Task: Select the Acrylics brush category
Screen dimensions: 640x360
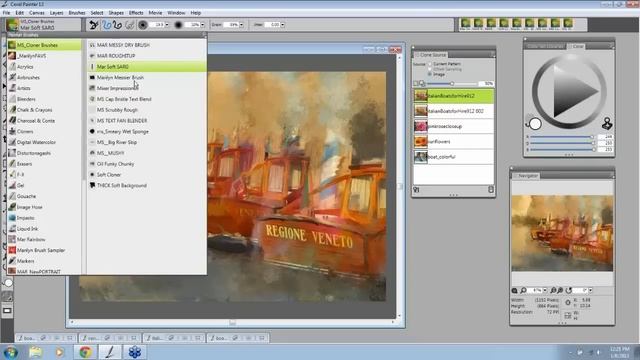Action: tap(44, 67)
